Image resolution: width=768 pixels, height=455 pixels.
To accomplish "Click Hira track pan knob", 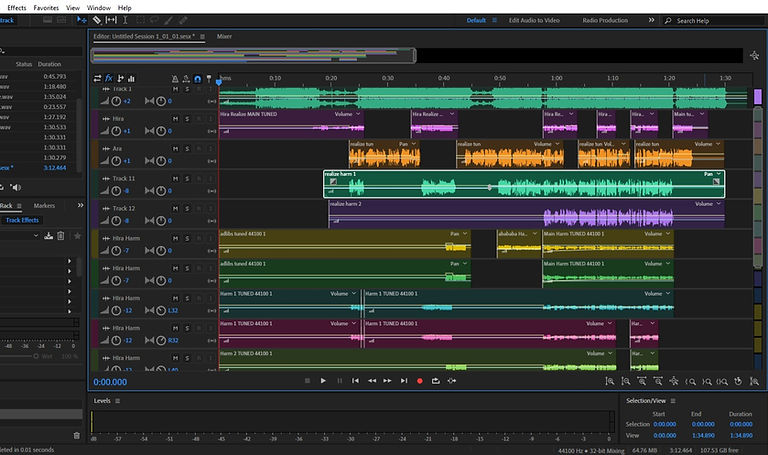I will [x=161, y=131].
